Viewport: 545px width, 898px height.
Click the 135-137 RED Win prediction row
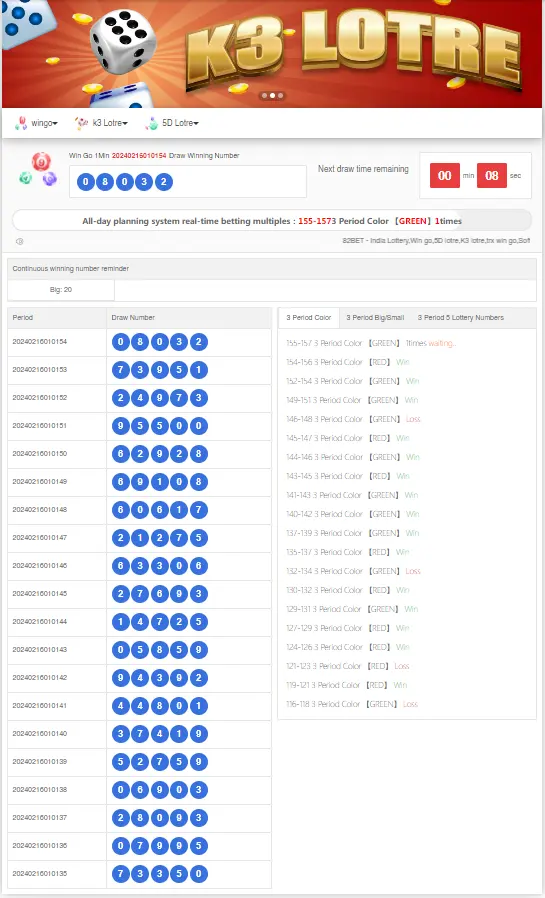[348, 552]
